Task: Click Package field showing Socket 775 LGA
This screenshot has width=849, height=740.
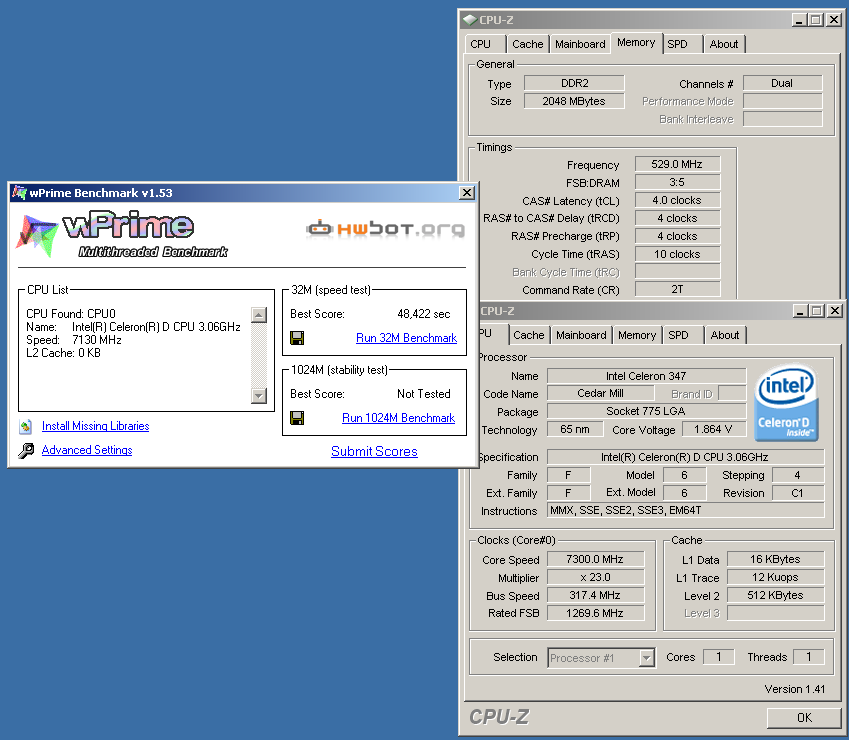Action: [646, 411]
